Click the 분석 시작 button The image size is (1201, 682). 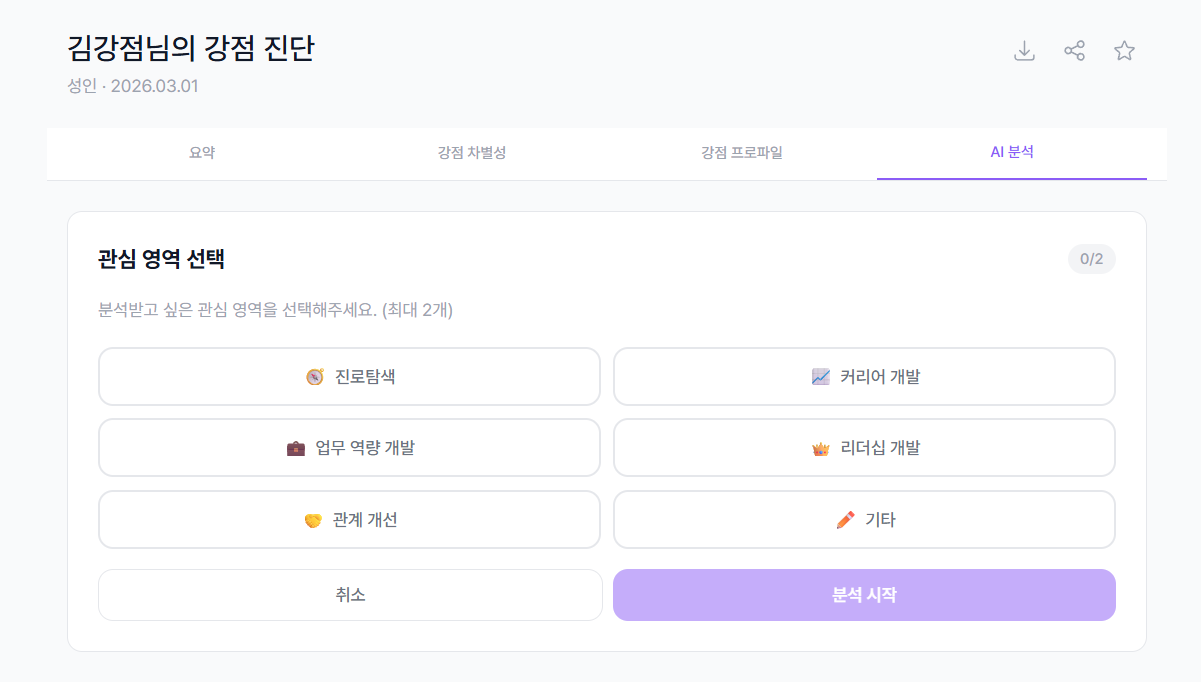(x=864, y=594)
